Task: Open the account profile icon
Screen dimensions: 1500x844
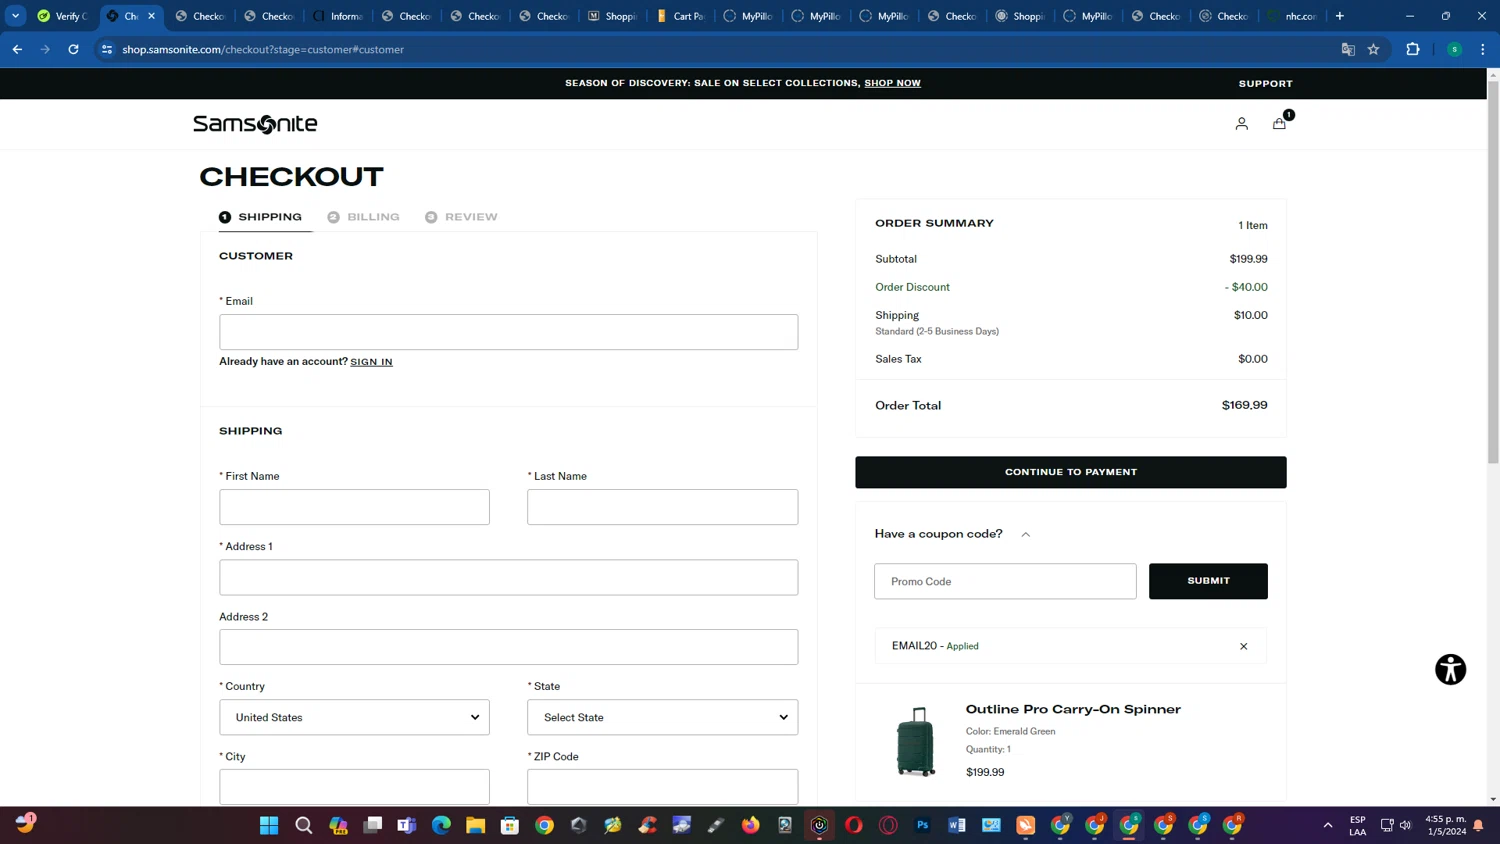Action: click(1241, 124)
